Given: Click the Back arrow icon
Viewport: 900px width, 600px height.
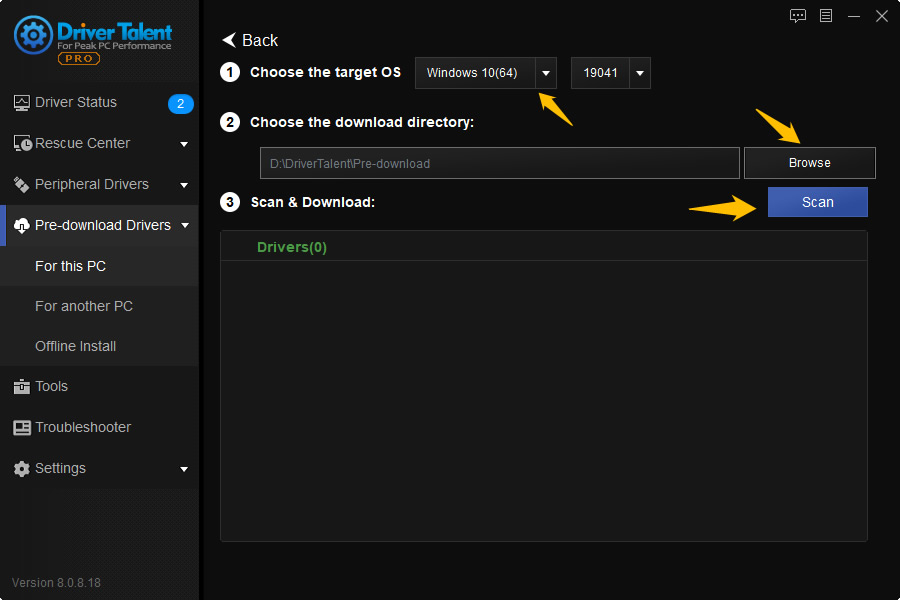Looking at the screenshot, I should click(x=228, y=40).
